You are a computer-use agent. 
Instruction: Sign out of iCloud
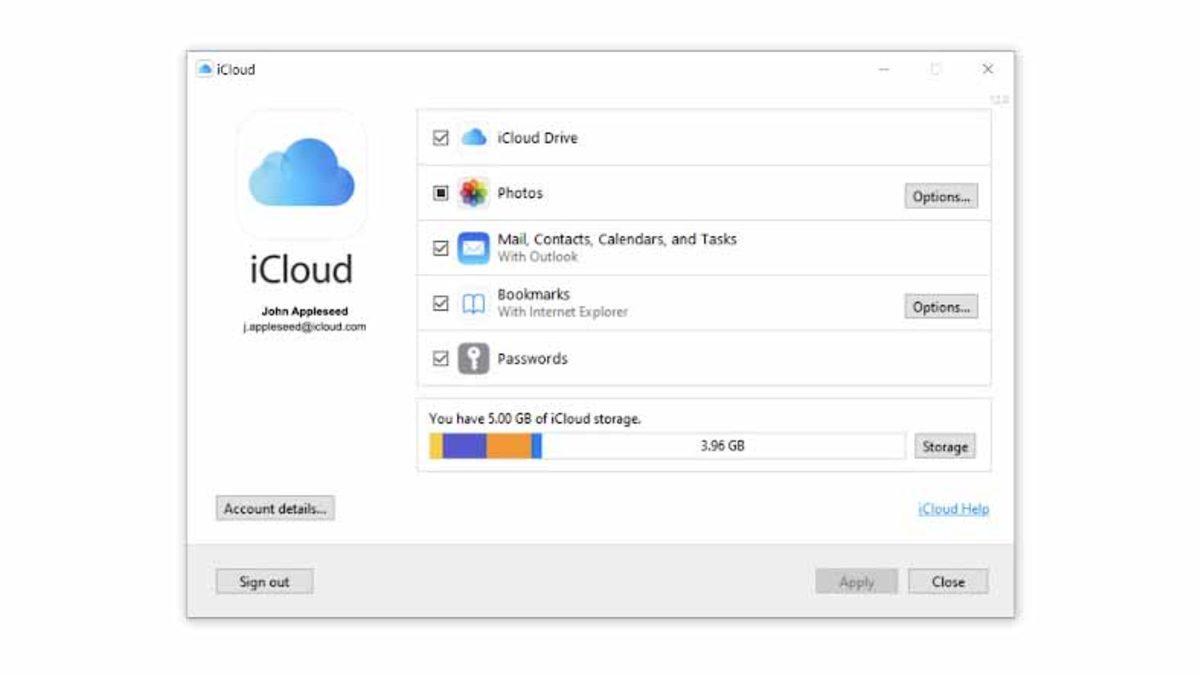click(x=264, y=581)
